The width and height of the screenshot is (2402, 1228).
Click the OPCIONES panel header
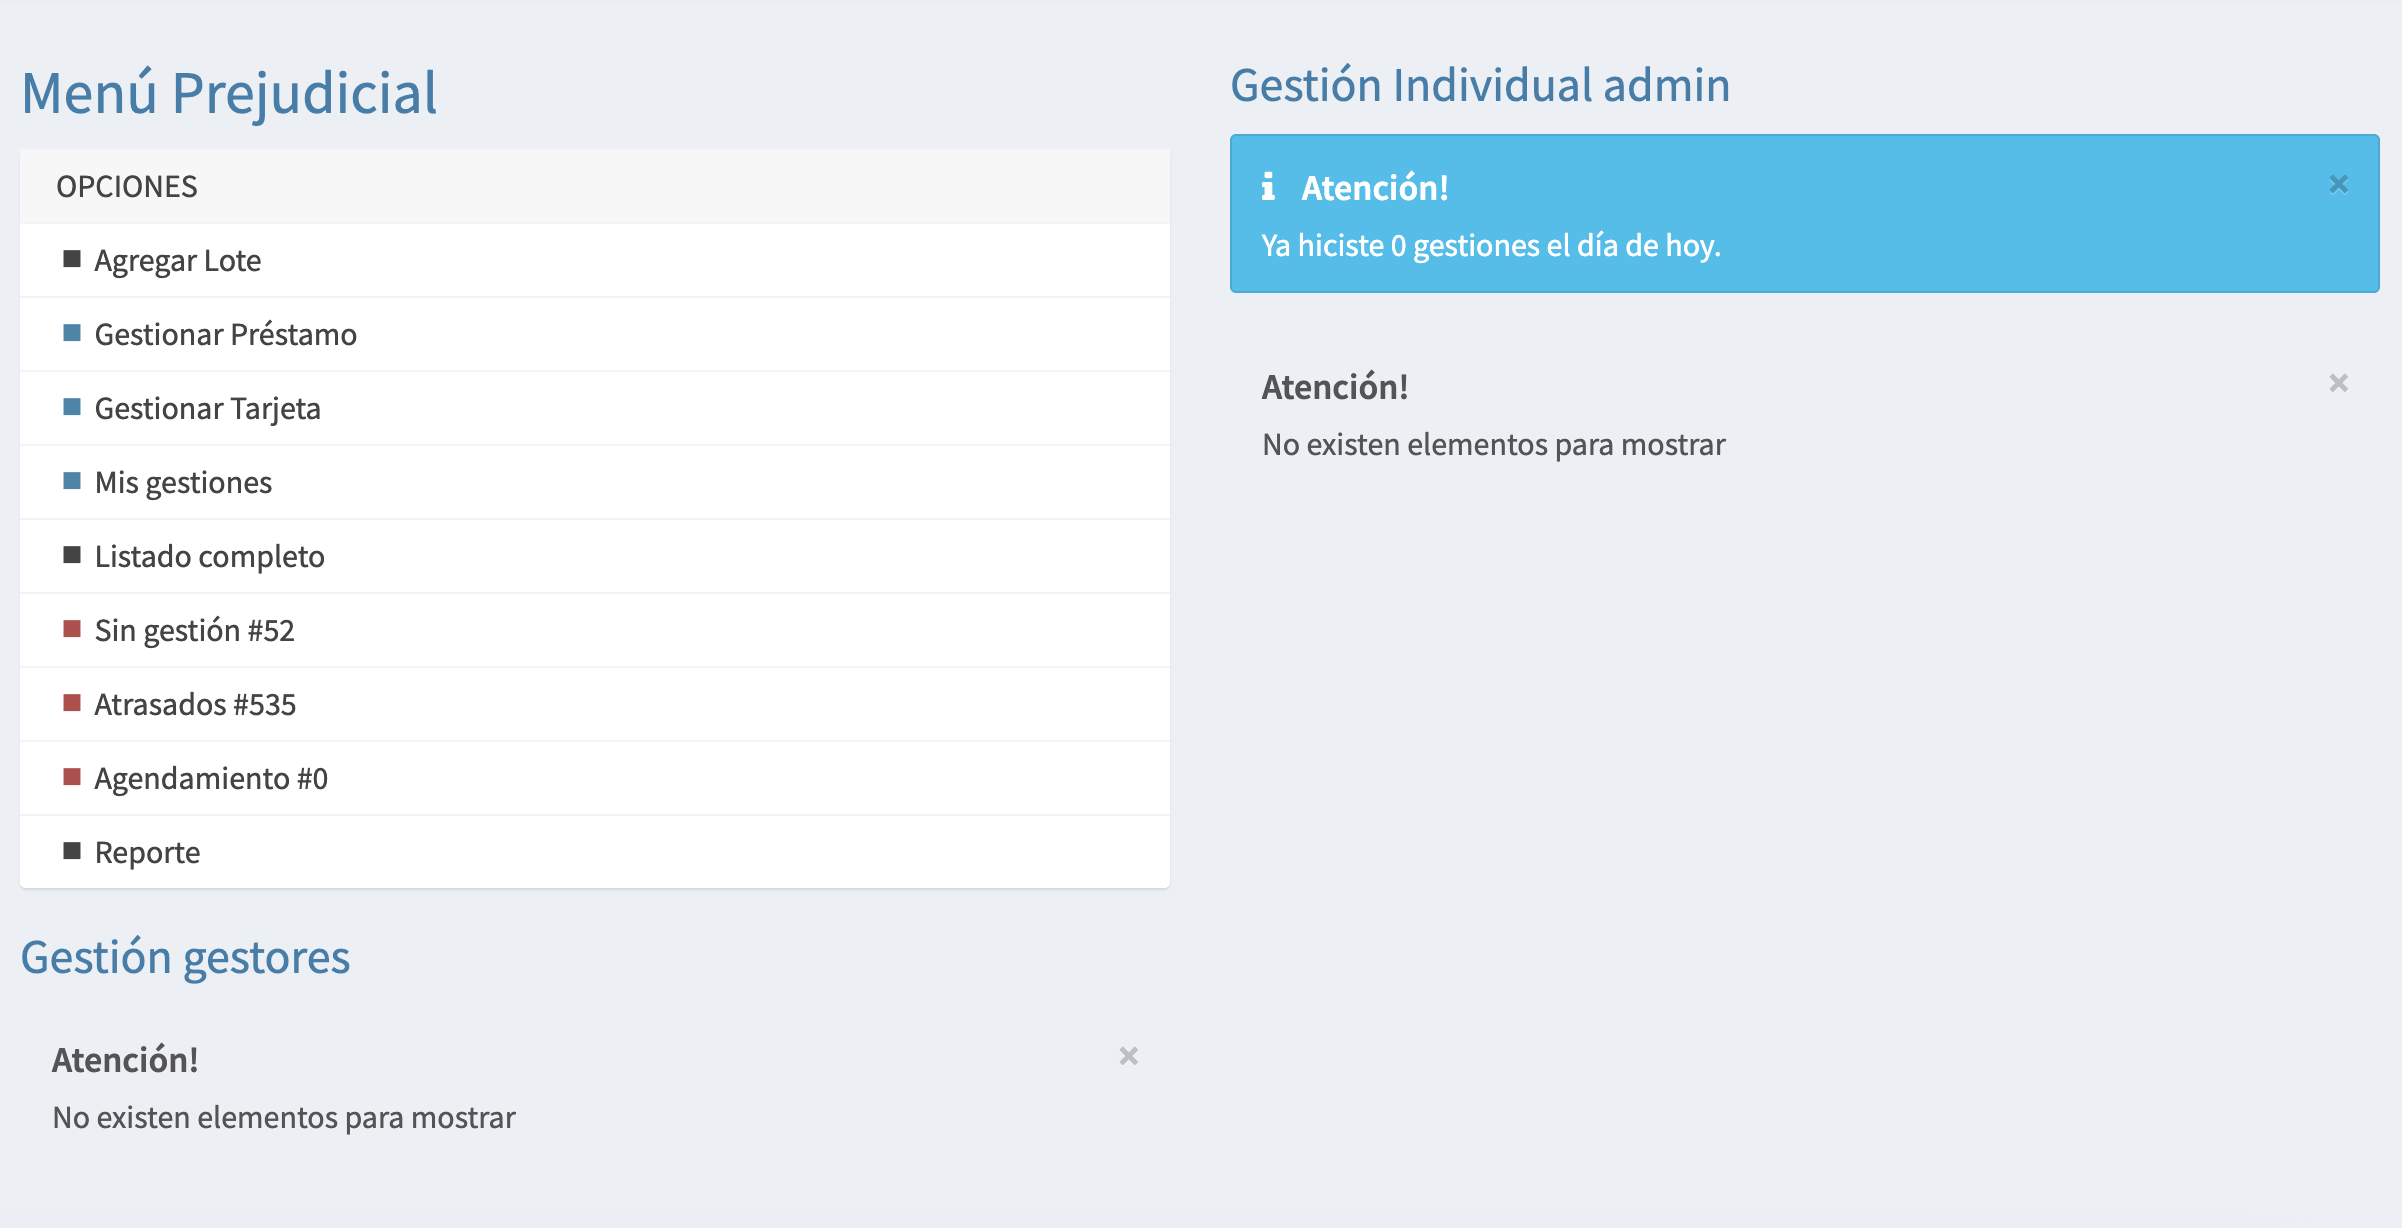127,187
